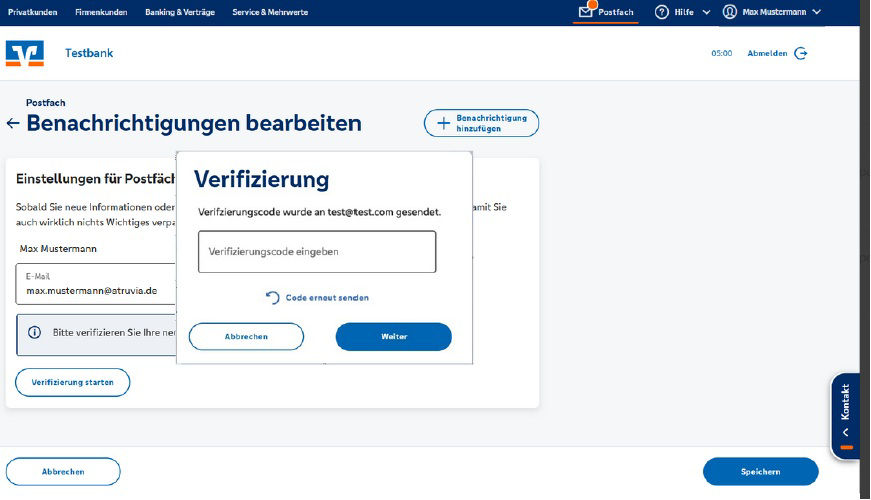Screen dimensions: 871x500
Task: Open the Hilfe menu label
Action: (684, 12)
